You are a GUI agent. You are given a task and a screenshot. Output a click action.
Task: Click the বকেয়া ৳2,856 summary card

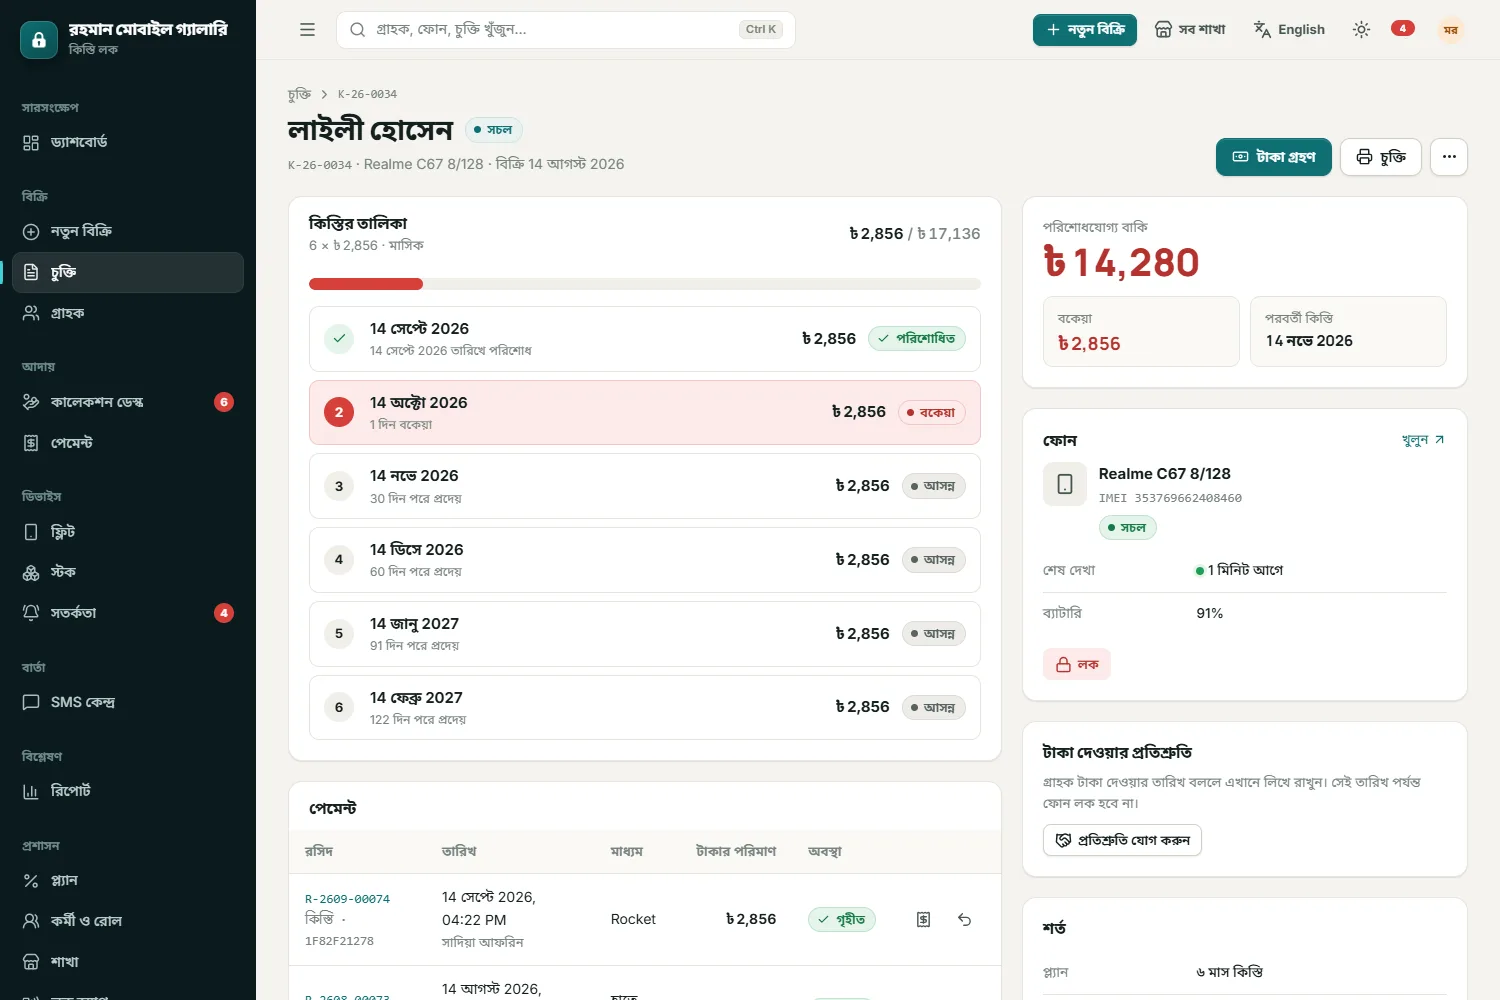coord(1141,332)
